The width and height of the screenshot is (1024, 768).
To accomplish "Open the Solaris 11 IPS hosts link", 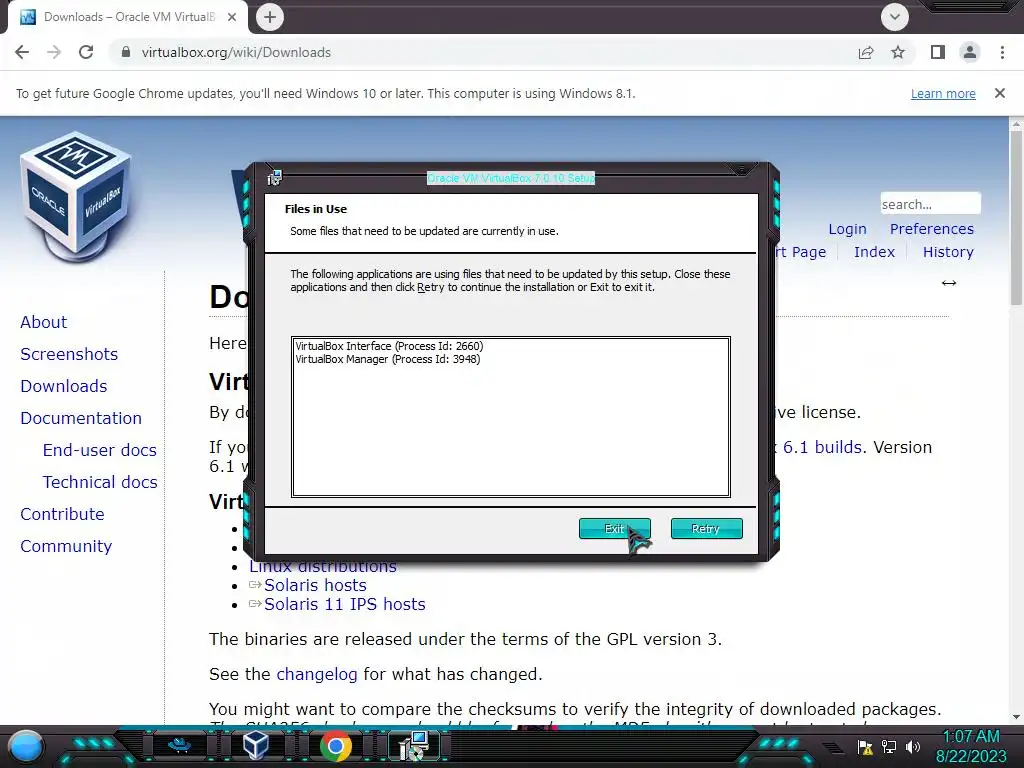I will tap(345, 604).
